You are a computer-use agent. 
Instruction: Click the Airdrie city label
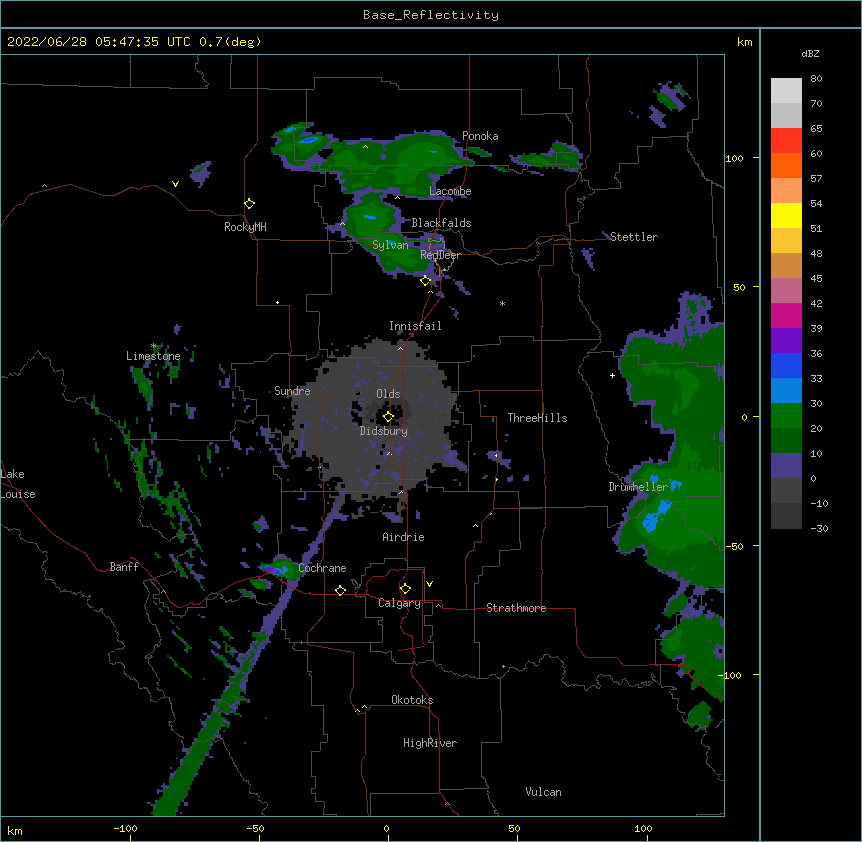click(404, 537)
